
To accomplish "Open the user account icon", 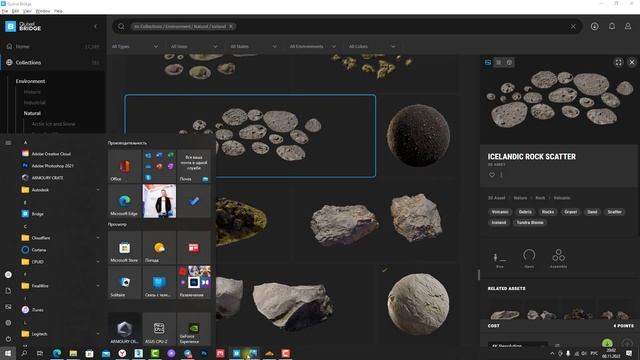I will click(x=628, y=26).
